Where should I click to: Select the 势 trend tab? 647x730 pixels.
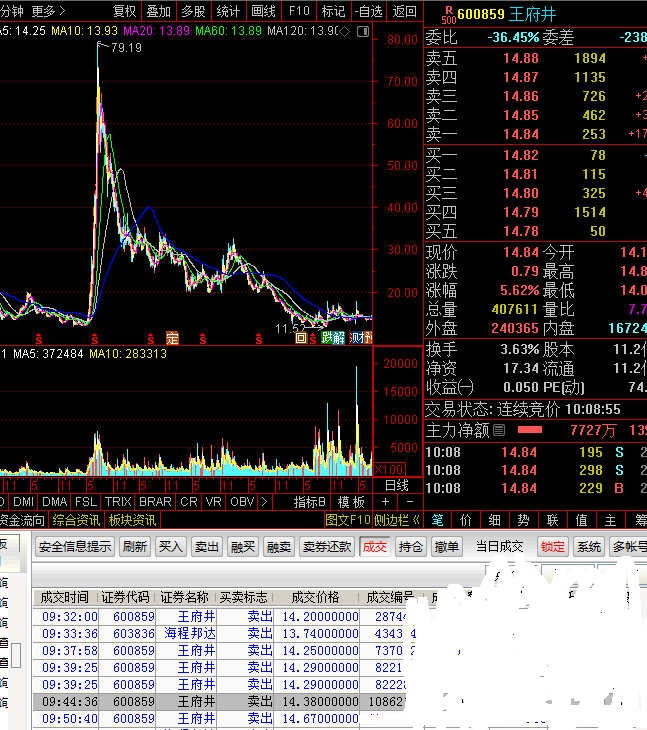tap(524, 520)
